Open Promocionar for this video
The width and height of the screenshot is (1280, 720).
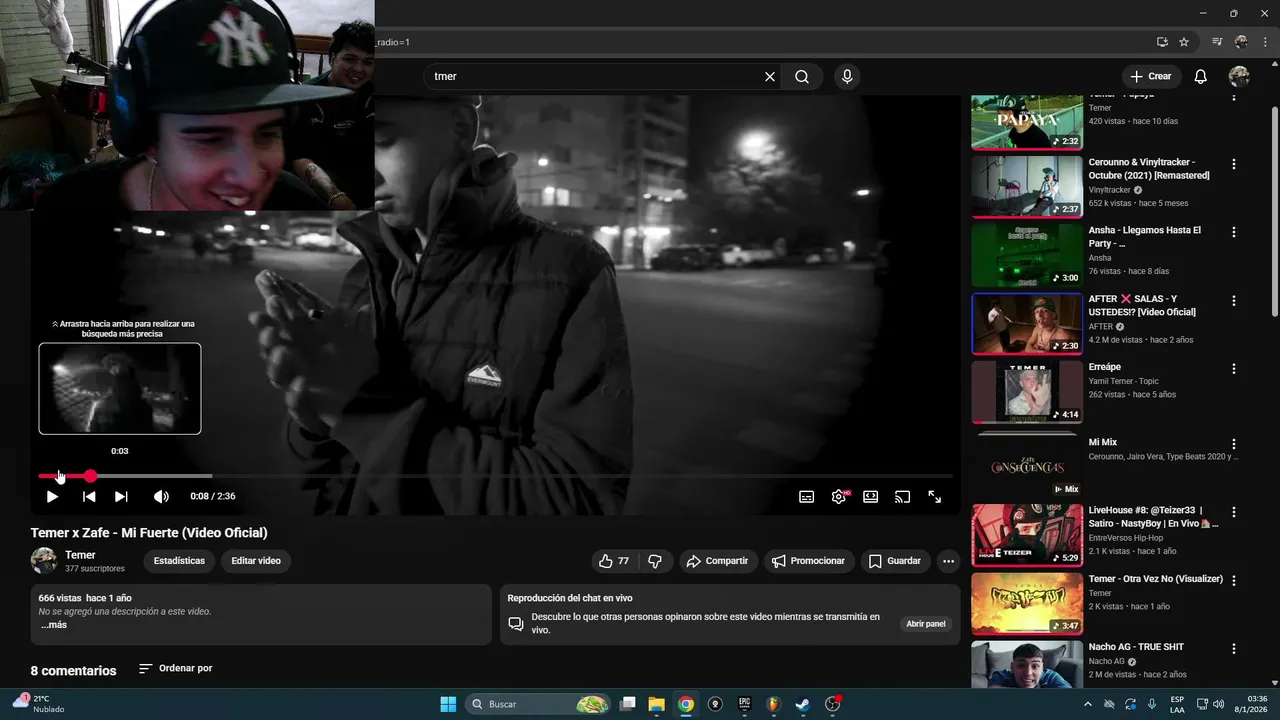[809, 561]
